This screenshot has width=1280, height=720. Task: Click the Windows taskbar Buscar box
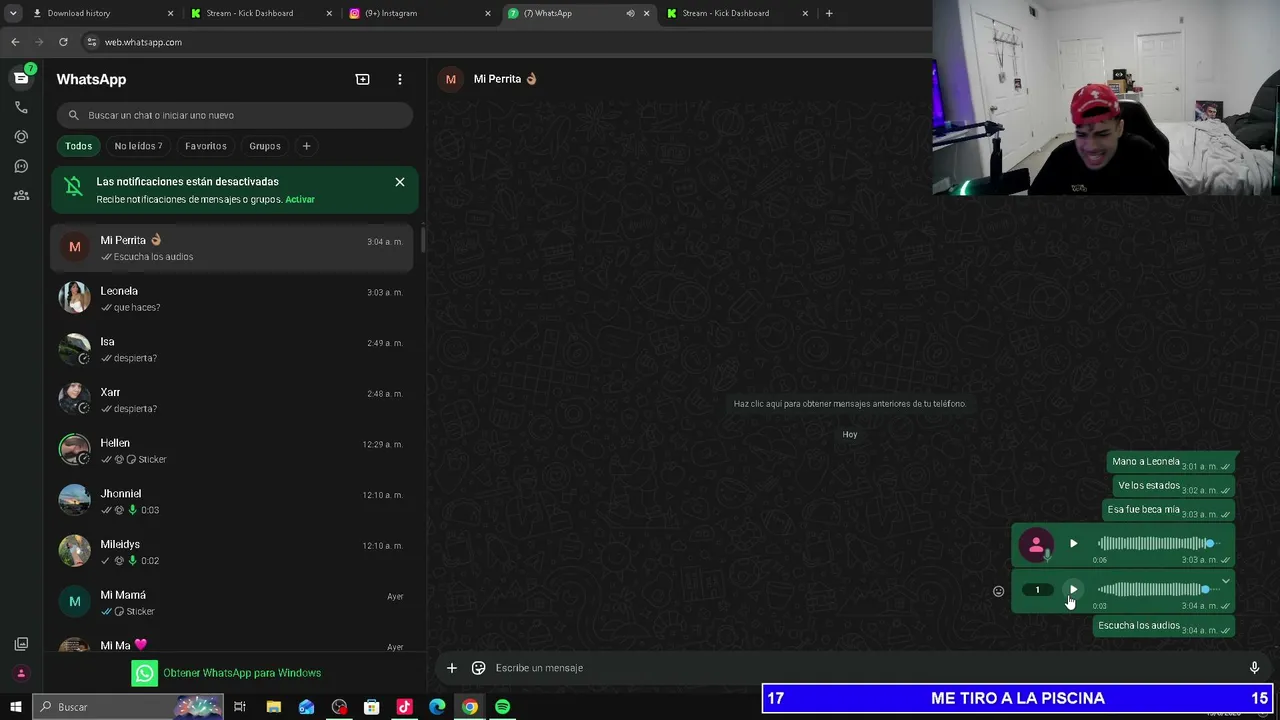pos(130,707)
